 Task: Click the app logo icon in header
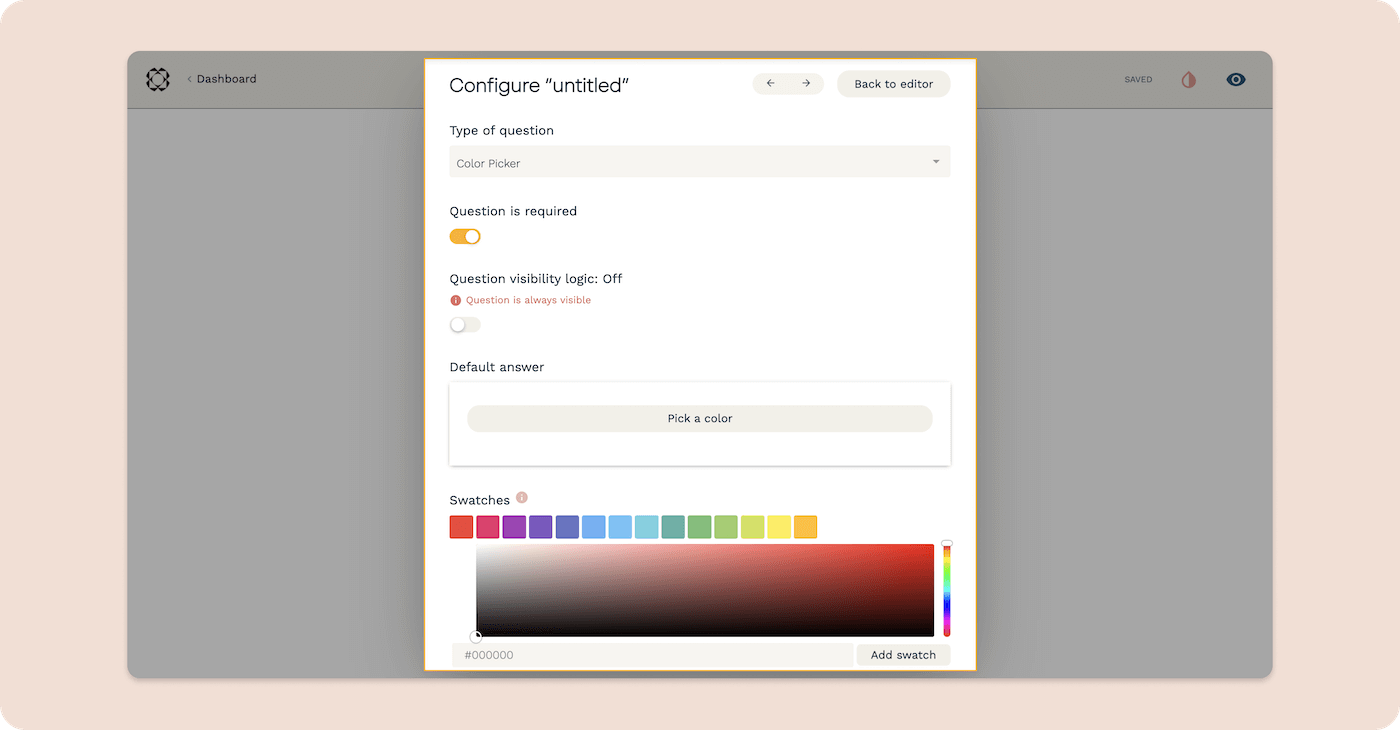(x=158, y=80)
